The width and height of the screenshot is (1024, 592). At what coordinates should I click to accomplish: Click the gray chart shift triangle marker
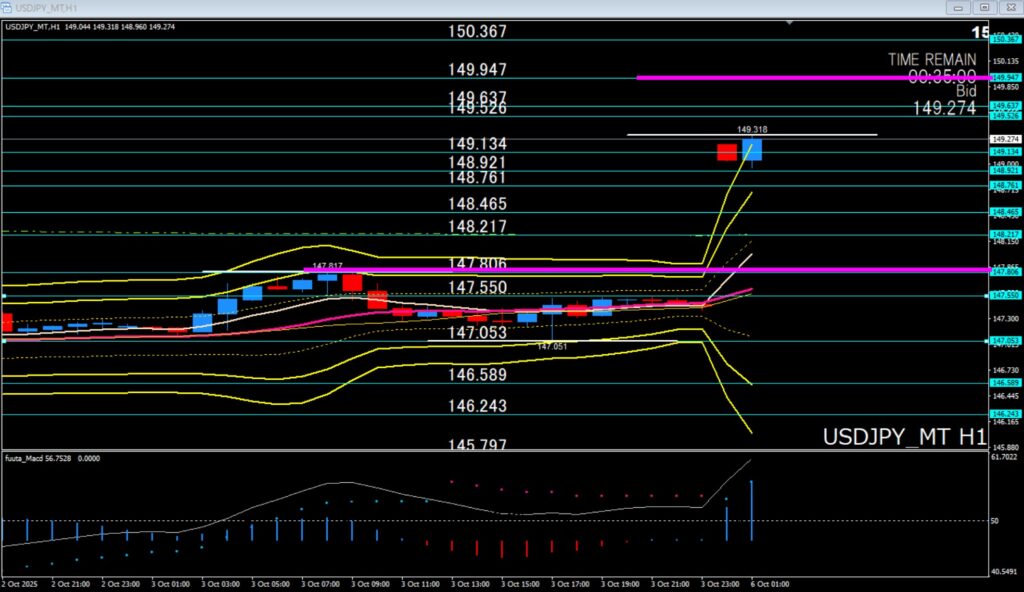[x=790, y=22]
